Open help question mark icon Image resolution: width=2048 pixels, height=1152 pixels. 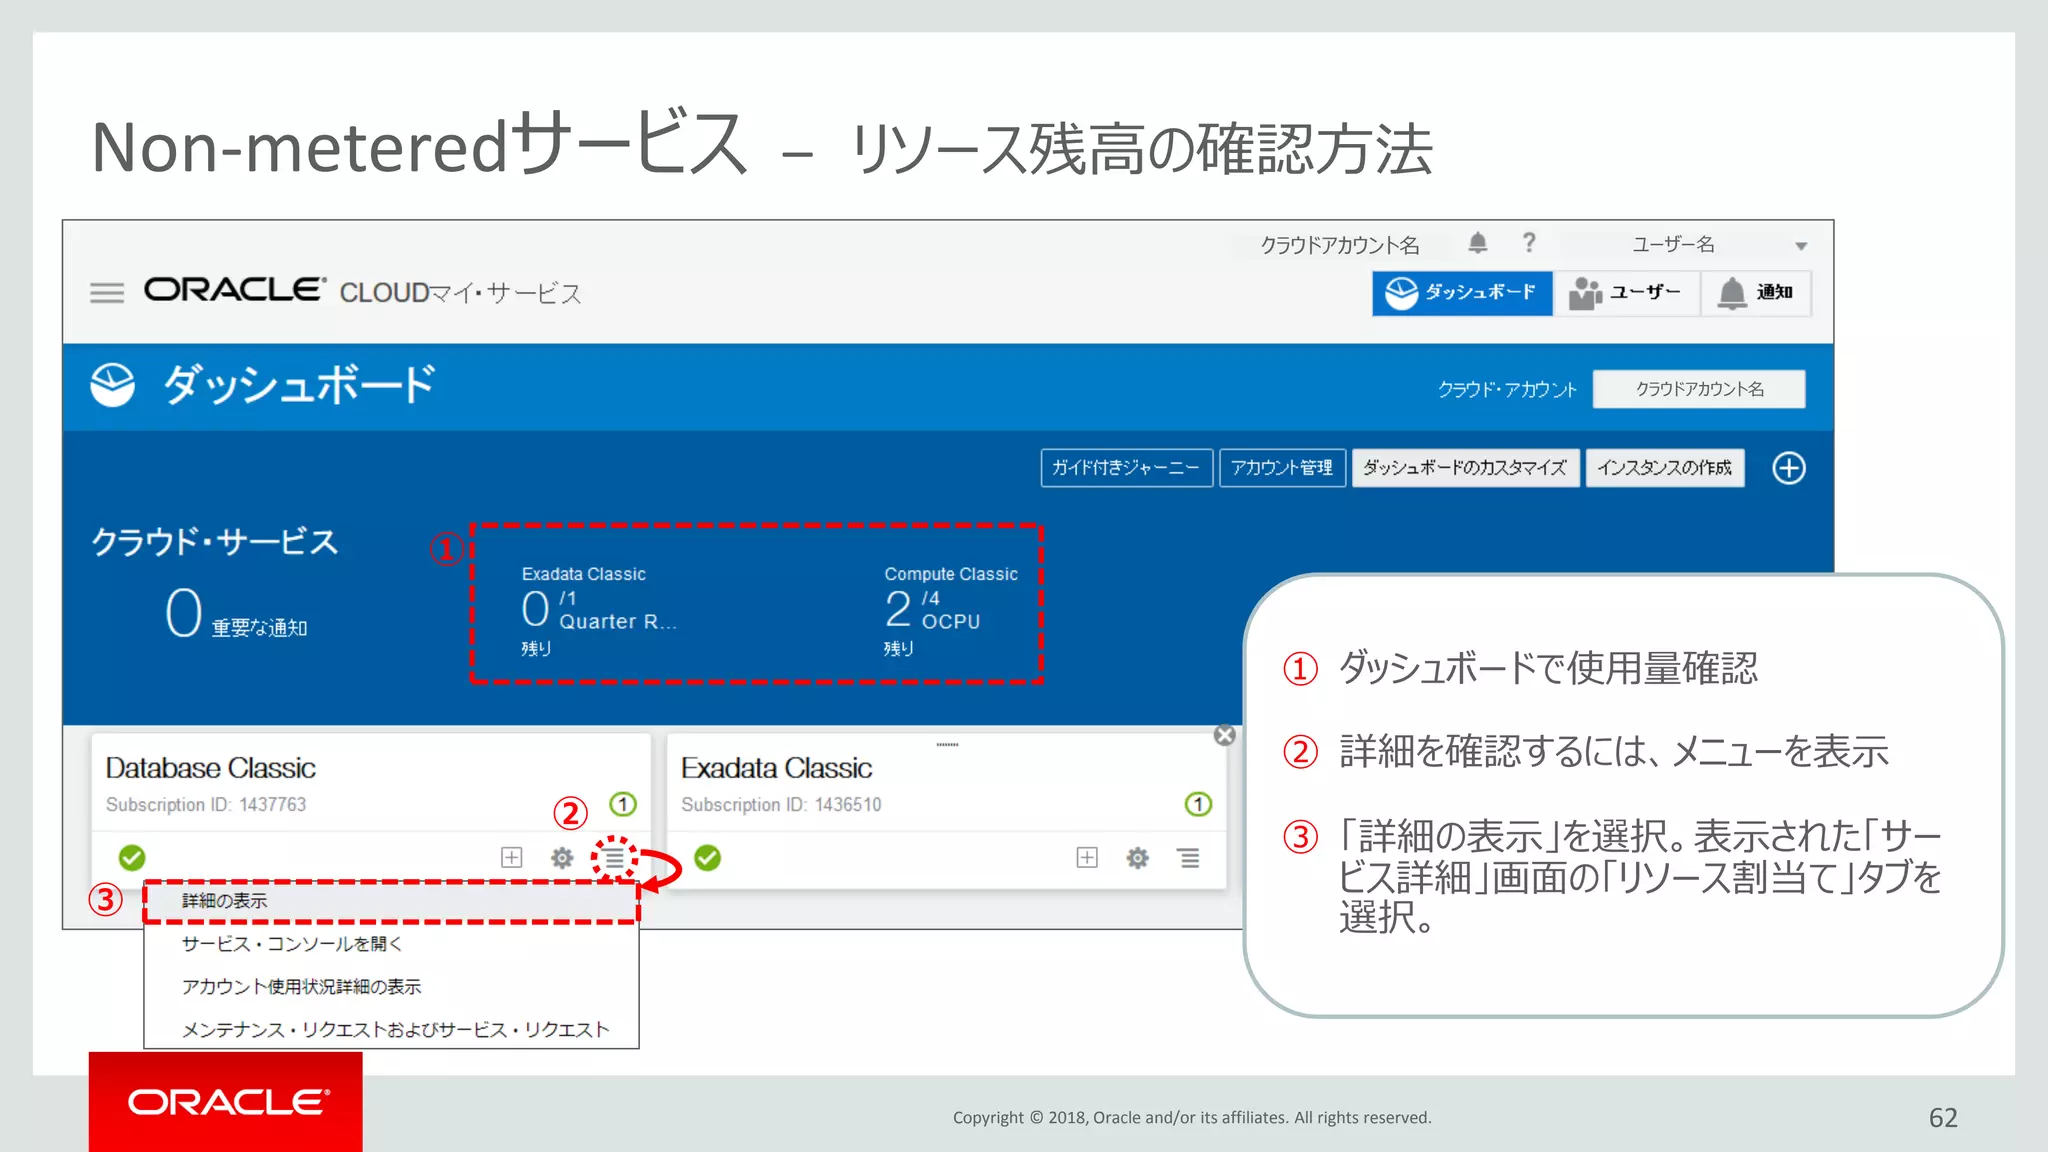coord(1529,243)
